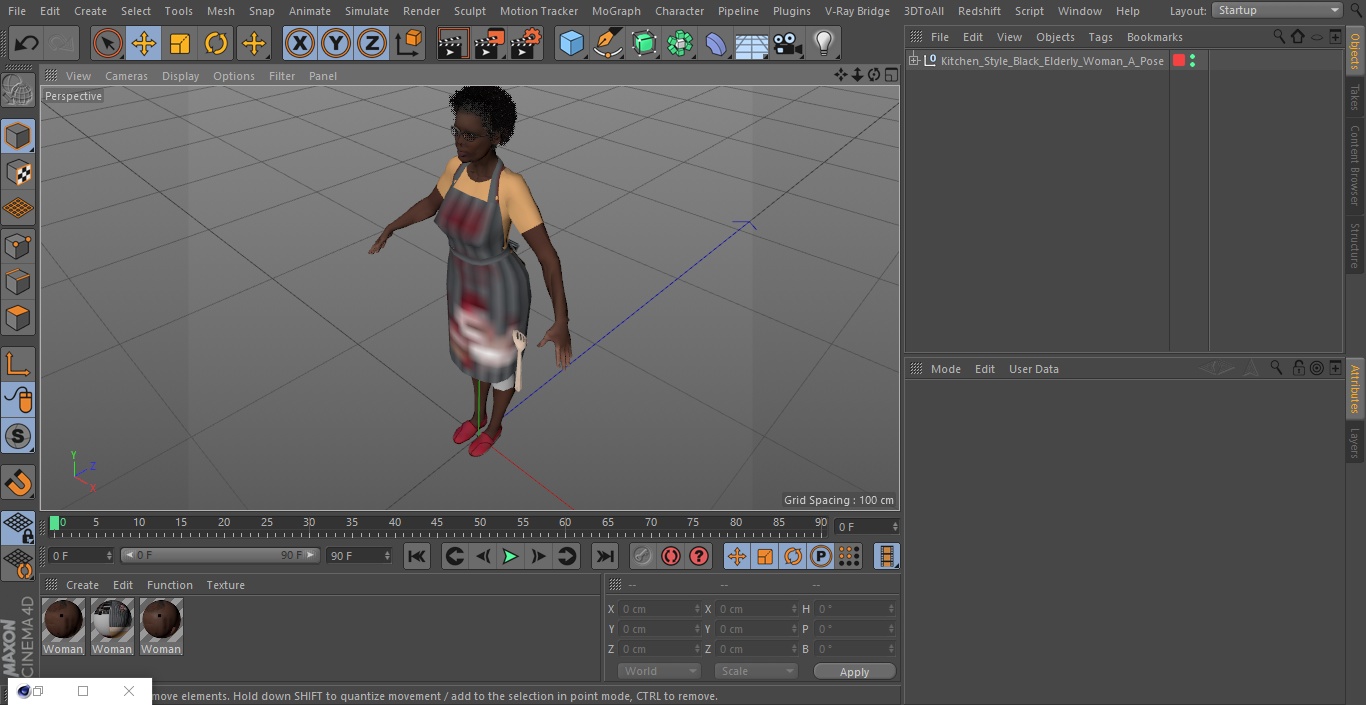Add a Light object

point(823,43)
